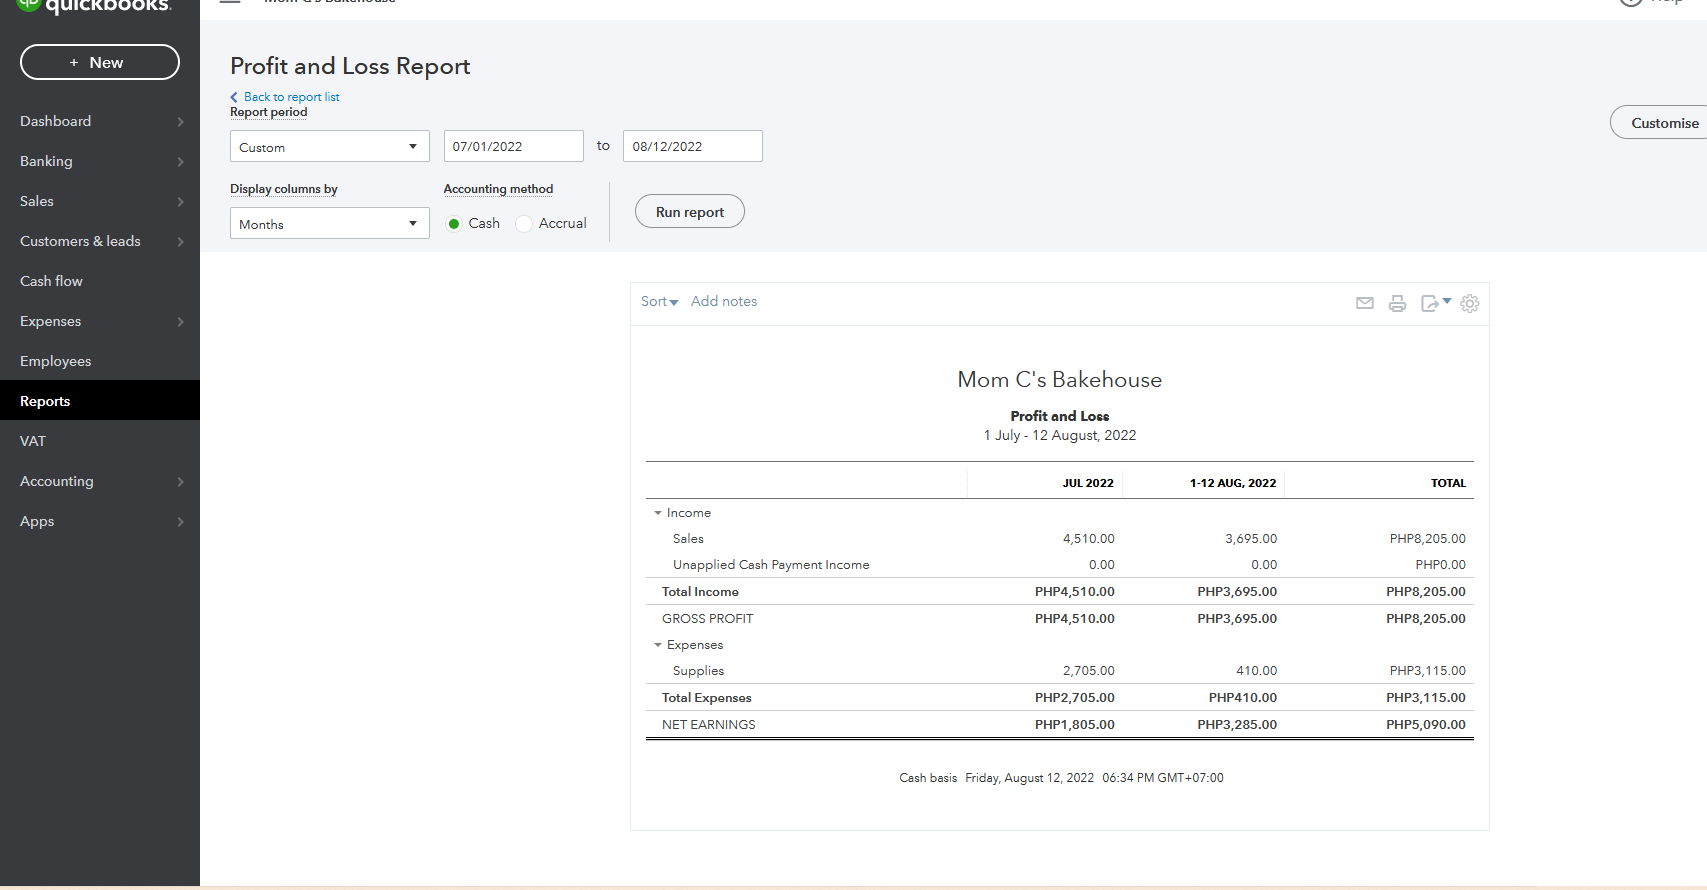
Task: Expand the Dashboard sidebar chevron
Action: [x=181, y=122]
